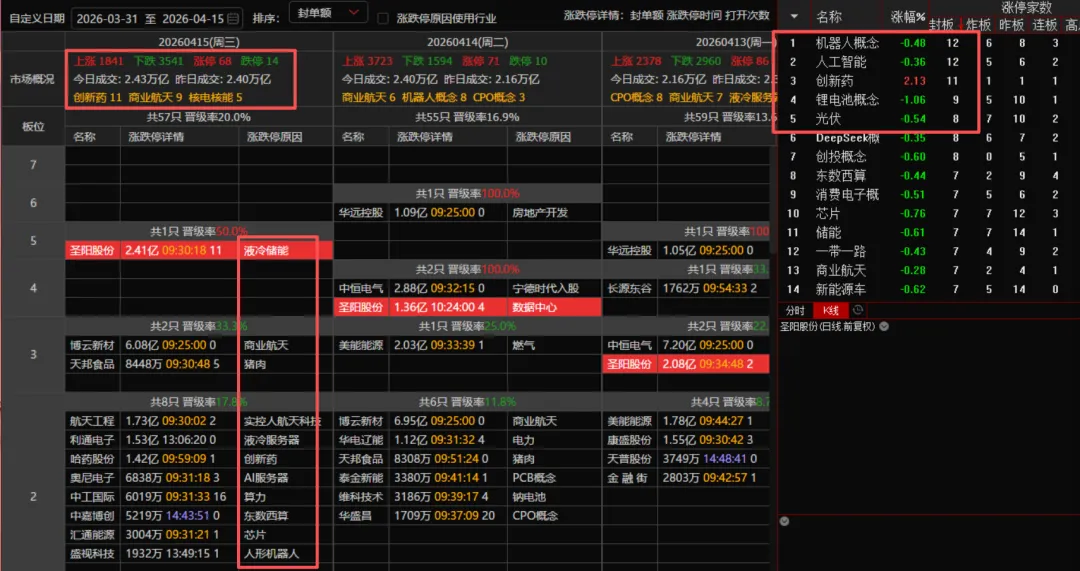Image resolution: width=1080 pixels, height=571 pixels.
Task: Click 华盛昌 stock name
Action: pyautogui.click(x=355, y=516)
